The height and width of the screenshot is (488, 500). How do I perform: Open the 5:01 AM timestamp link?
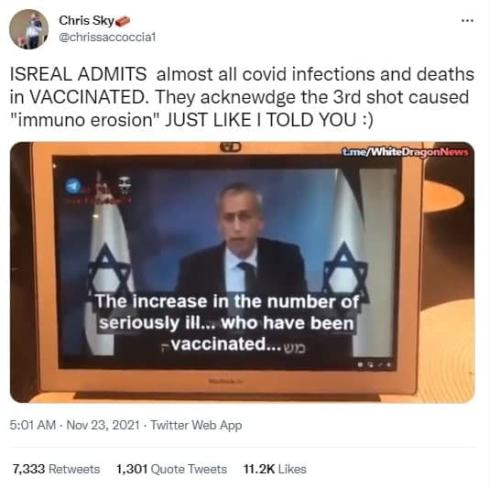tap(33, 425)
